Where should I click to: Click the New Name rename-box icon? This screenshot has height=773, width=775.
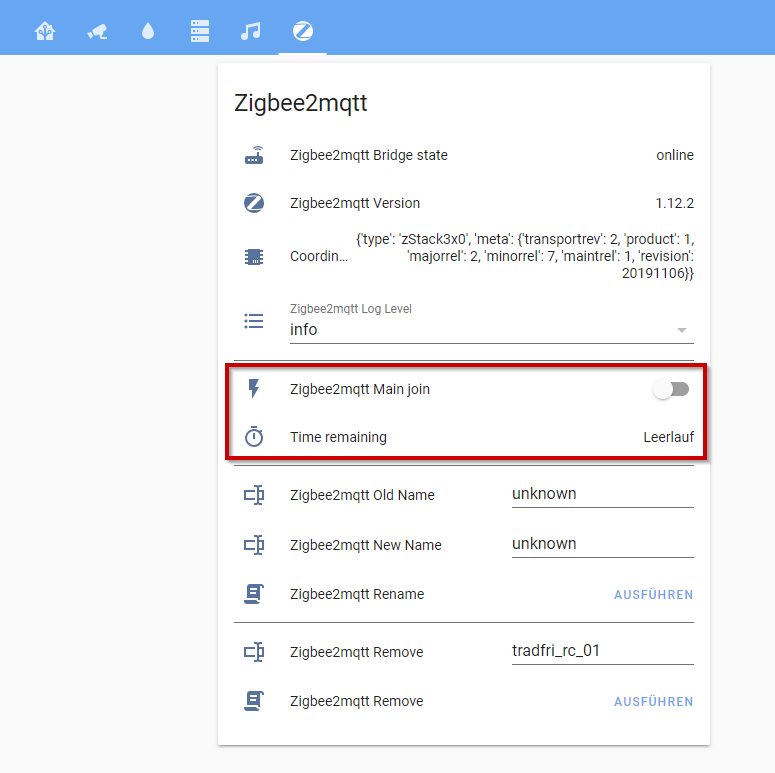(x=254, y=545)
